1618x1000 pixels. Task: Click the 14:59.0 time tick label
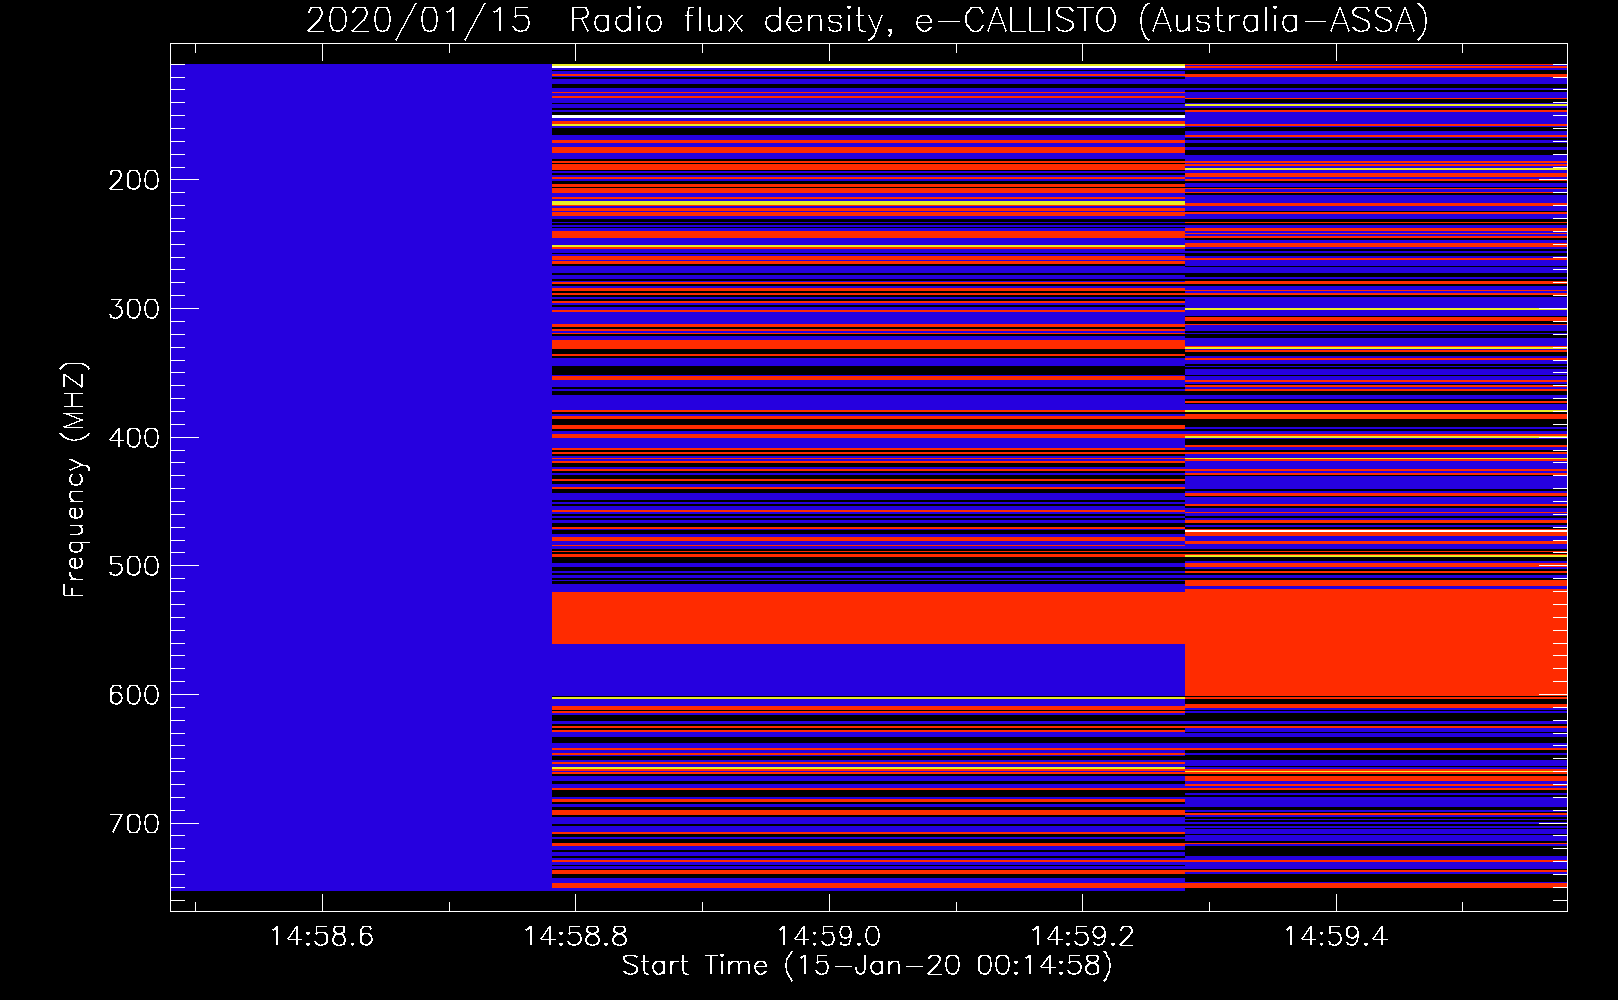pyautogui.click(x=829, y=936)
